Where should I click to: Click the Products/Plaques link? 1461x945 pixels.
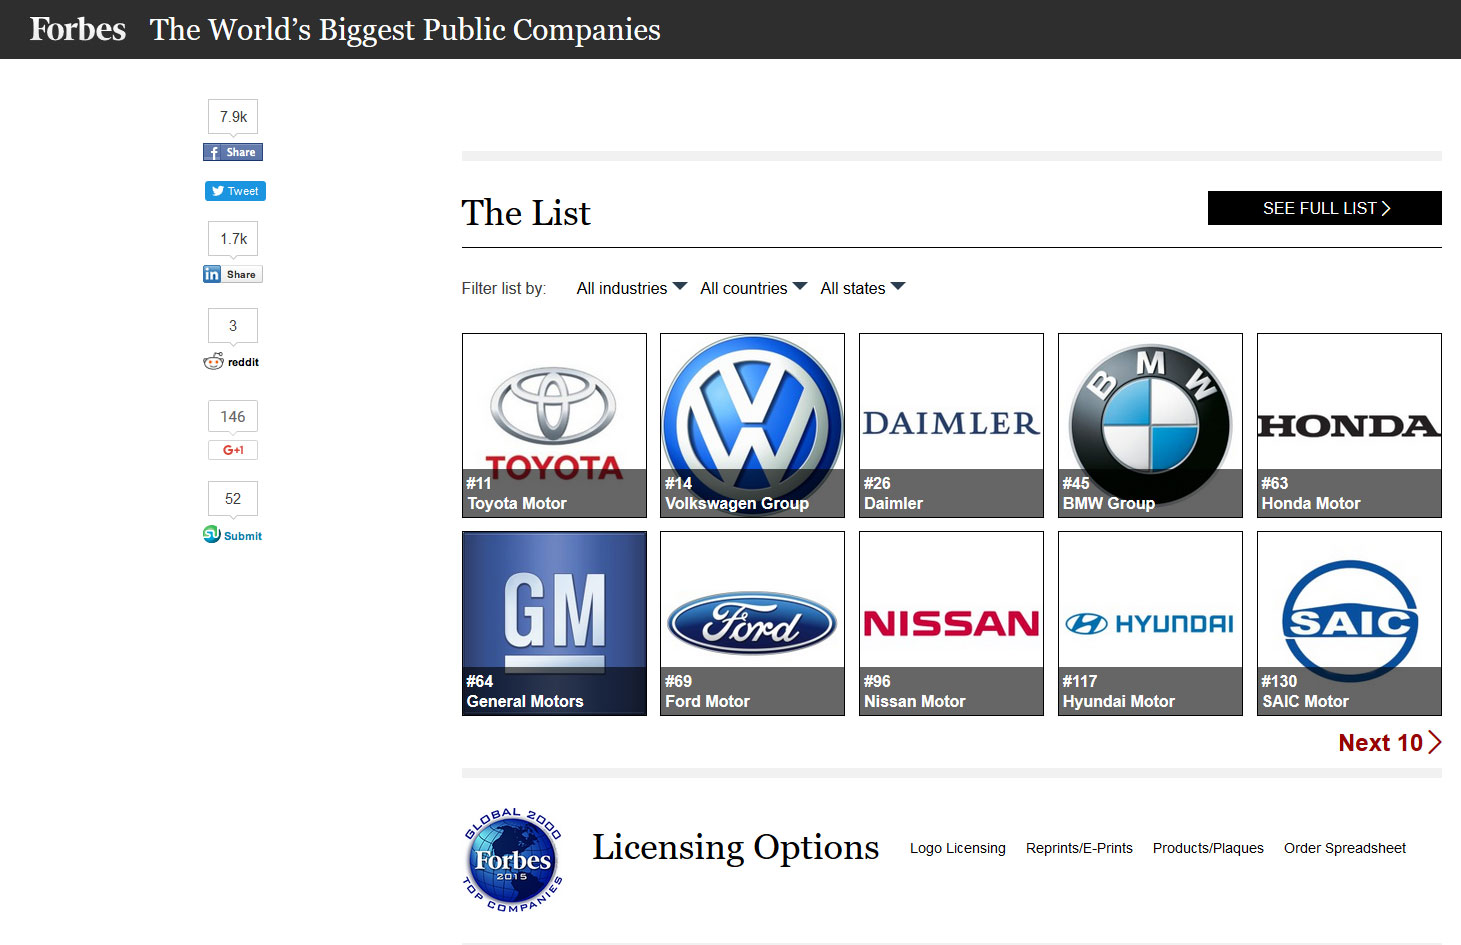click(1208, 848)
